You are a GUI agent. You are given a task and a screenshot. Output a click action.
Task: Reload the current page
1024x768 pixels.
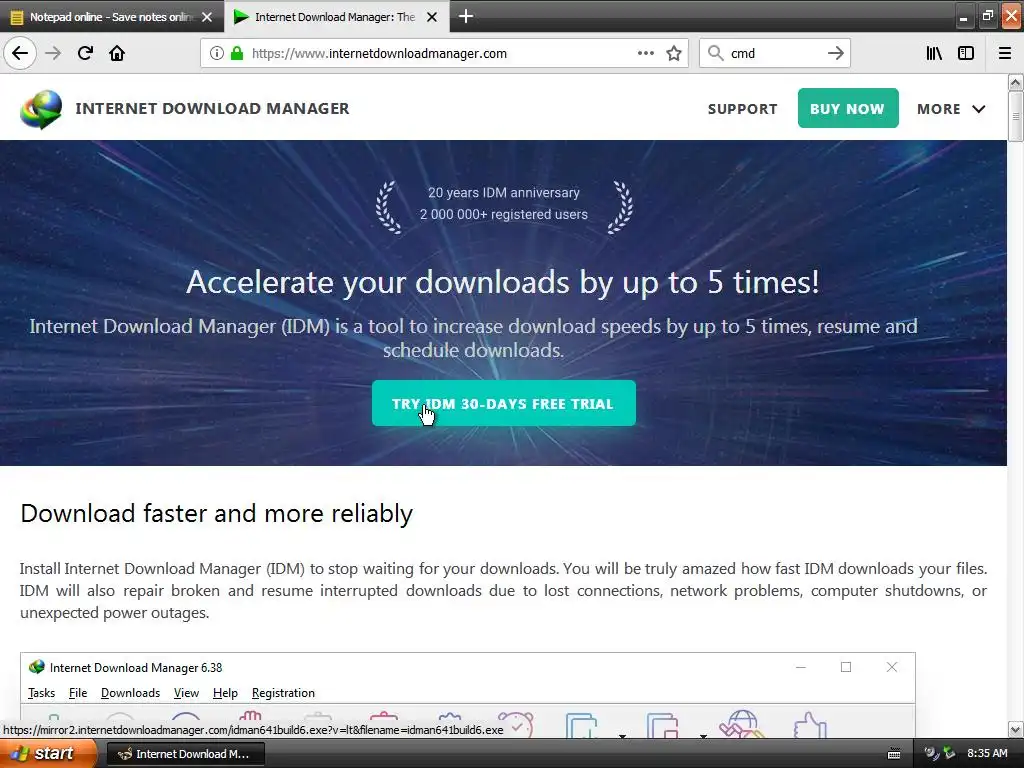tap(85, 53)
